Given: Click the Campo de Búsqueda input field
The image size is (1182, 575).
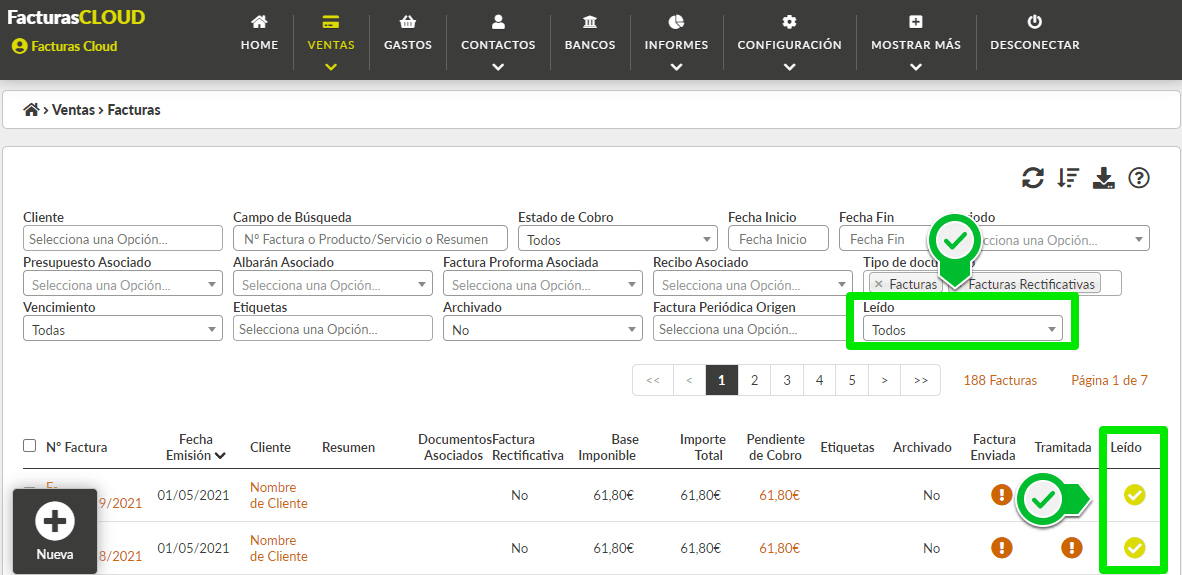Looking at the screenshot, I should 371,239.
